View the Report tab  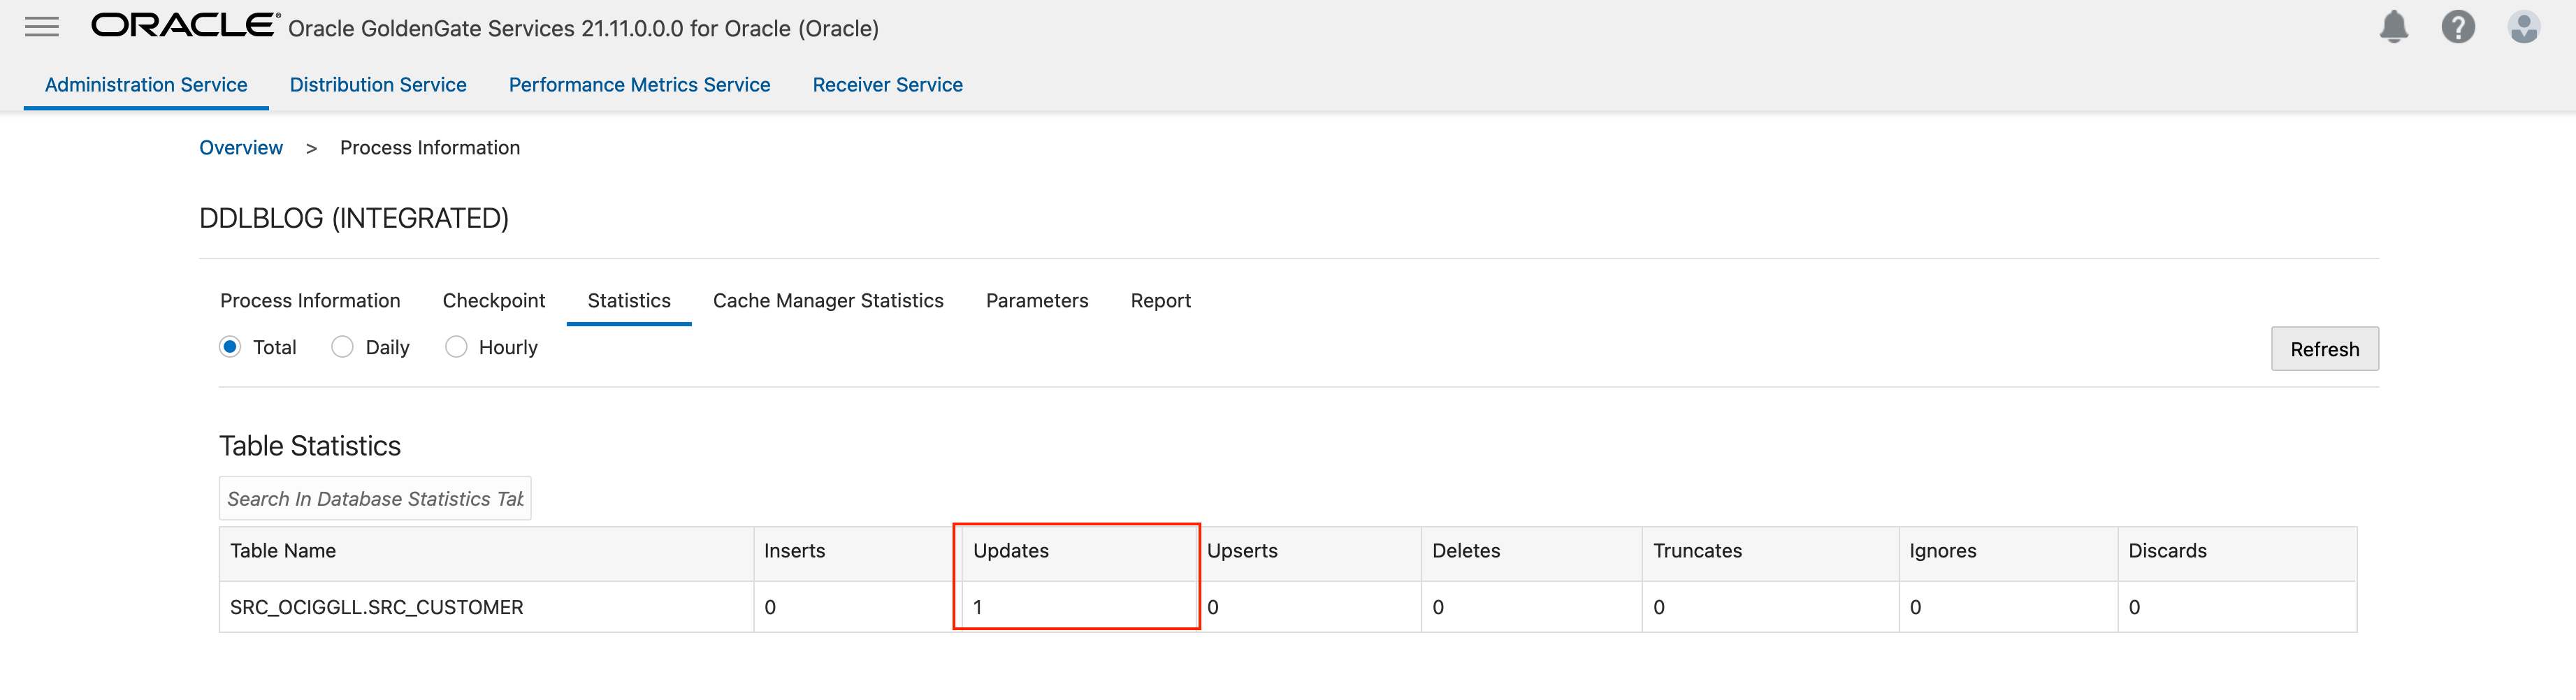[x=1160, y=301]
